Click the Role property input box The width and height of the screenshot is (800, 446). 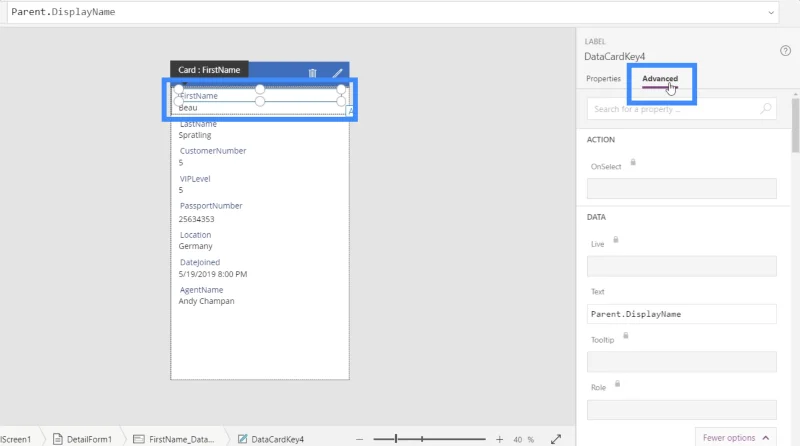(682, 409)
